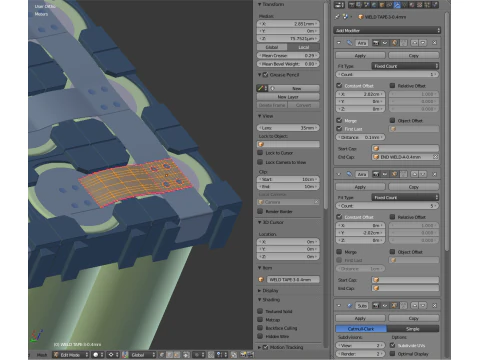Screen dimensions: 480x360
Task: Switch to face select mode icon
Action: [x=177, y=355]
